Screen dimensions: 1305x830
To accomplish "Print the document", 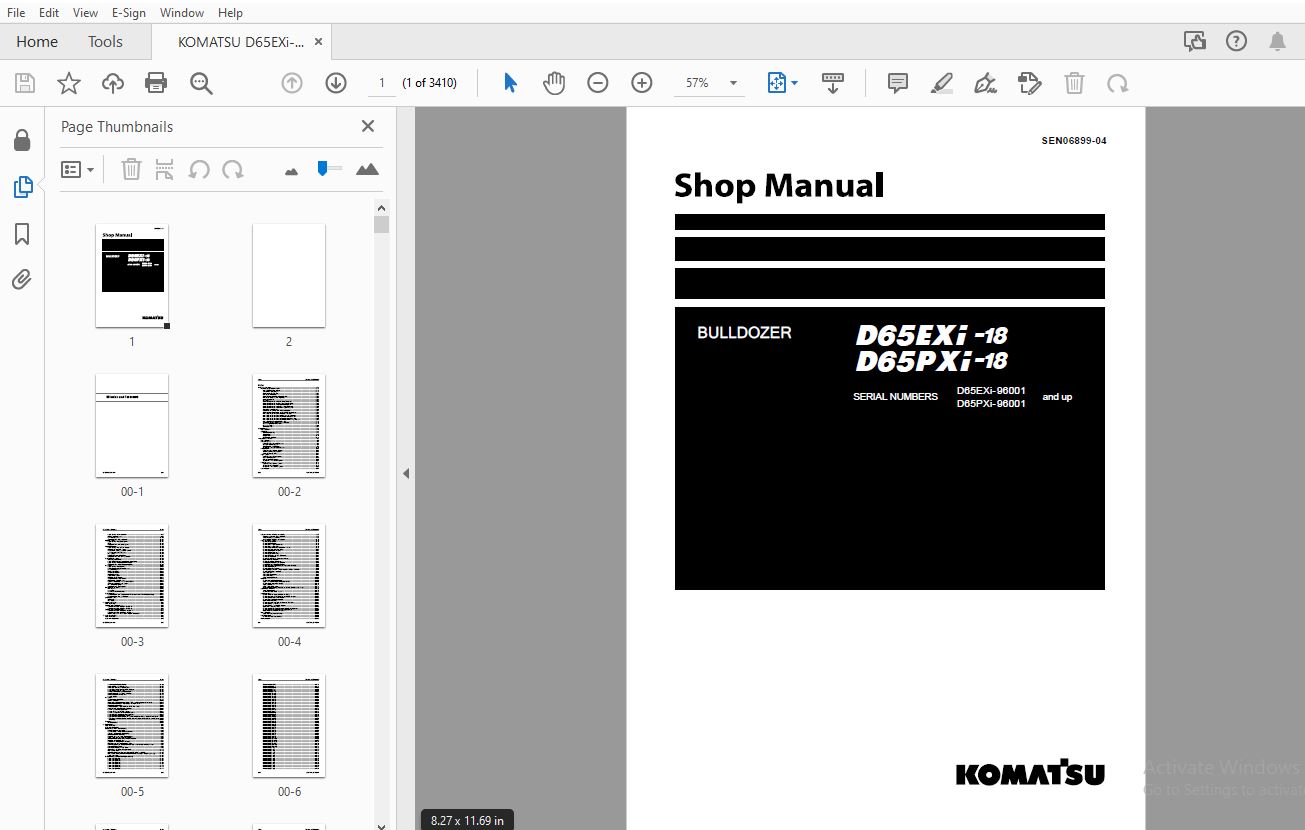I will 156,83.
